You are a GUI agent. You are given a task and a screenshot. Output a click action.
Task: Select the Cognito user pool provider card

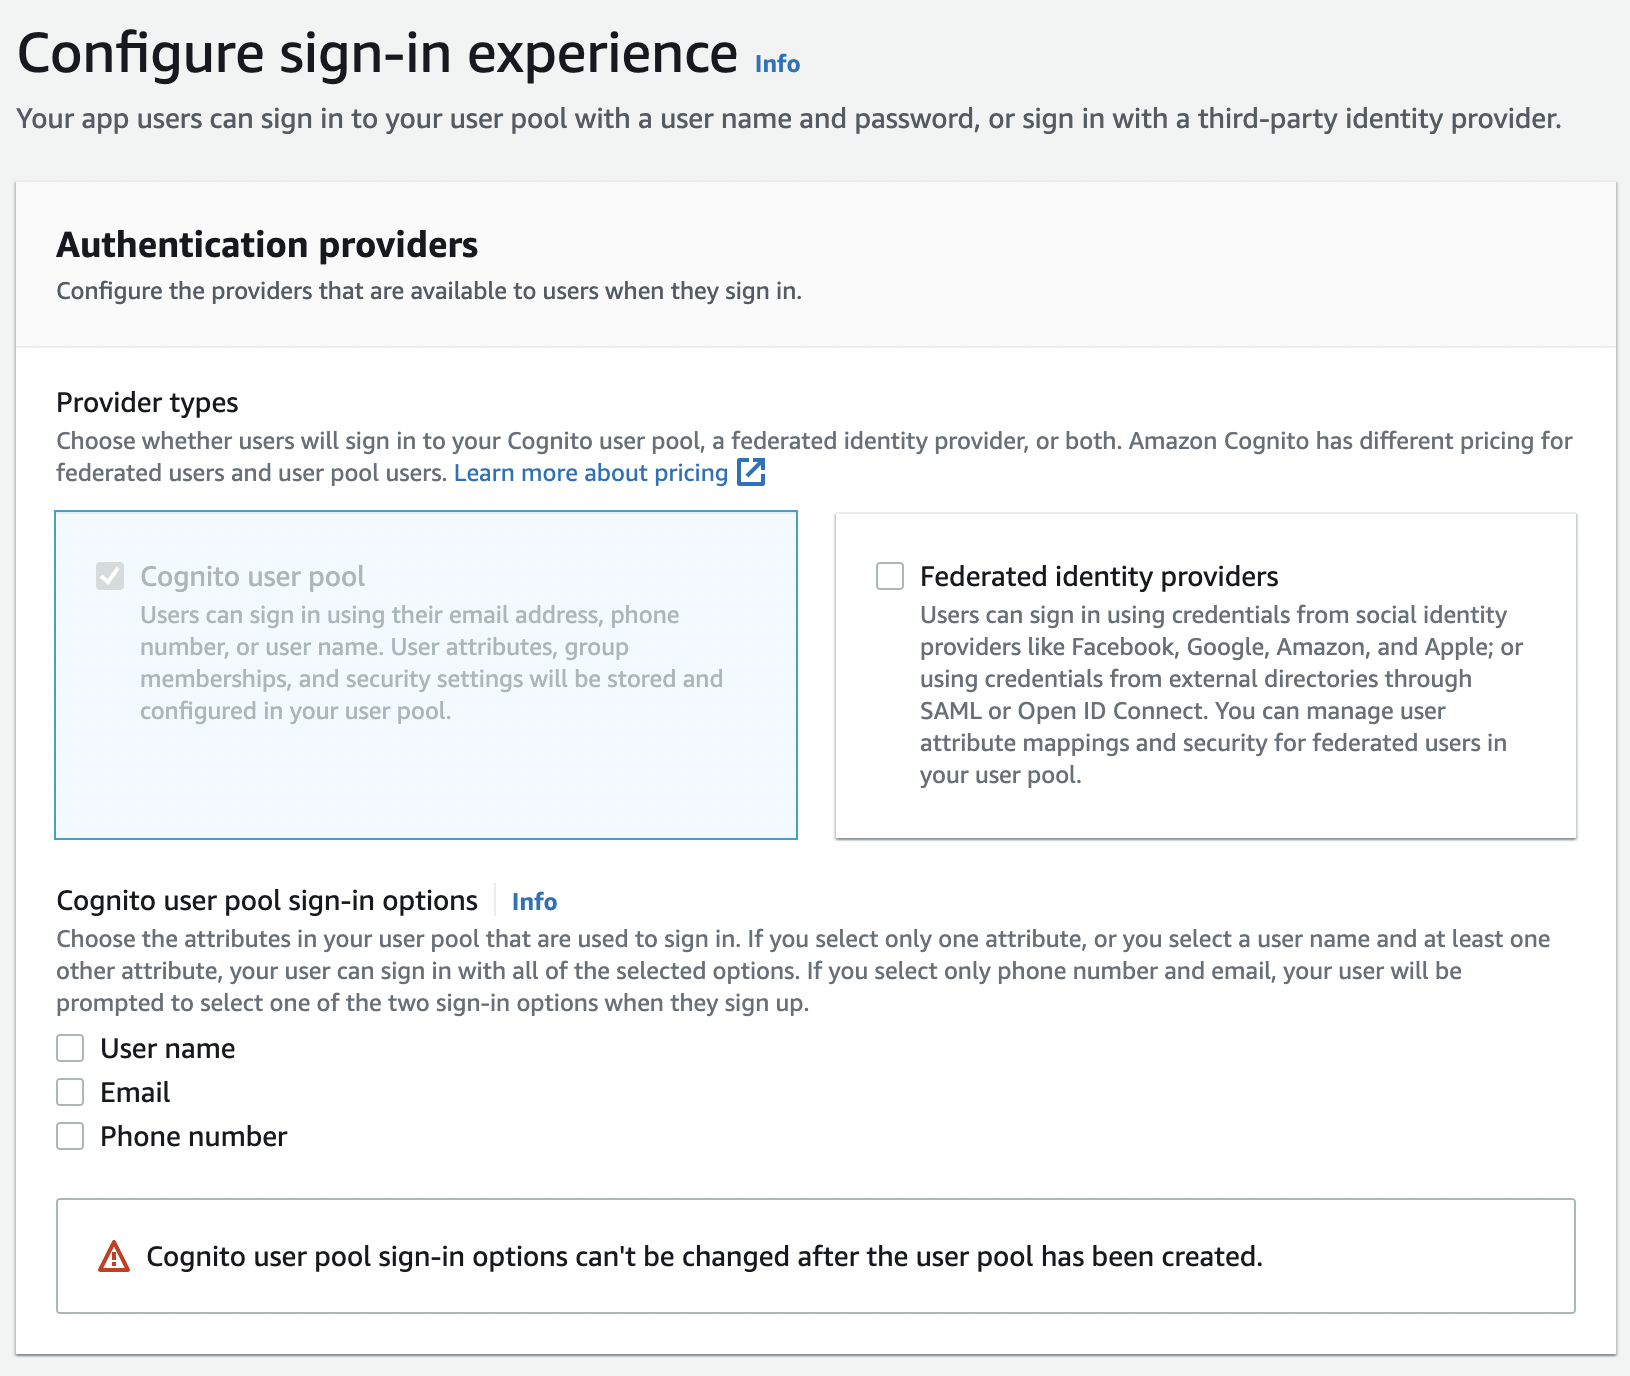click(425, 675)
